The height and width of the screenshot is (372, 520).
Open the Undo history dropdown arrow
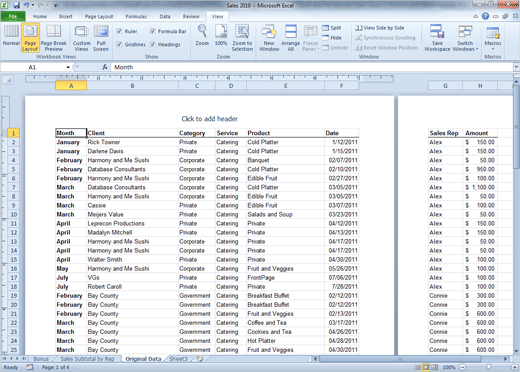point(33,5)
